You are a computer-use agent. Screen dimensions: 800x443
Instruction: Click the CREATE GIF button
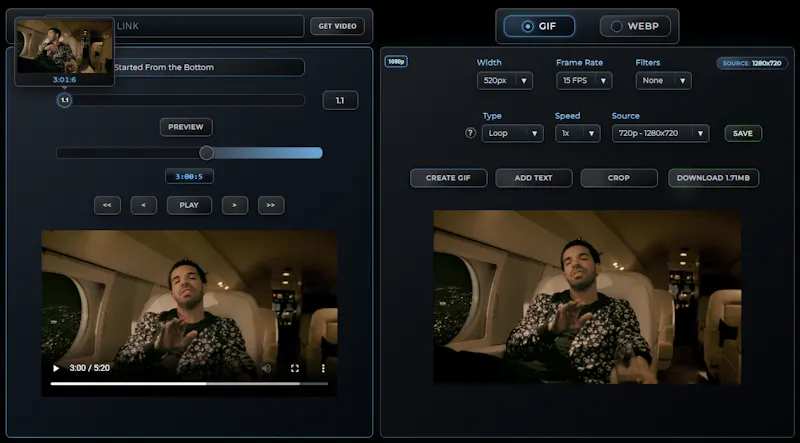click(x=448, y=178)
